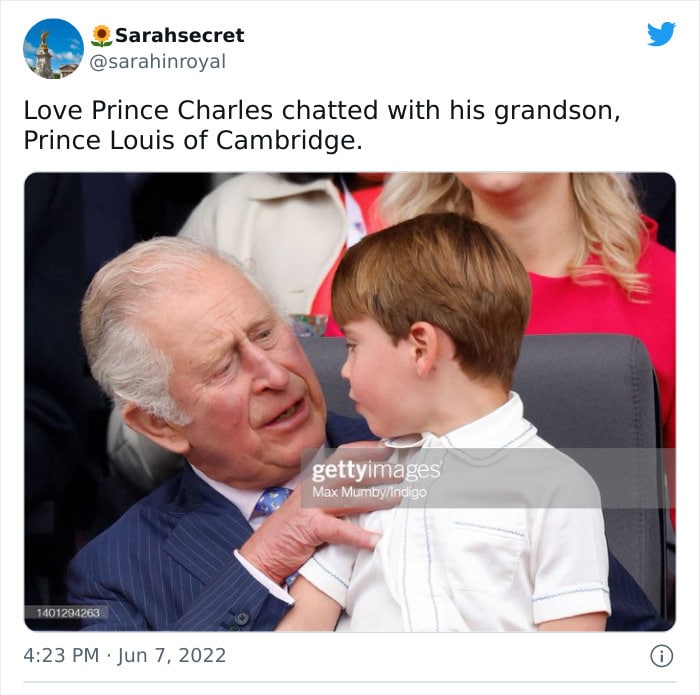Click the Twitter bird logo
This screenshot has height=695, width=700.
661,33
